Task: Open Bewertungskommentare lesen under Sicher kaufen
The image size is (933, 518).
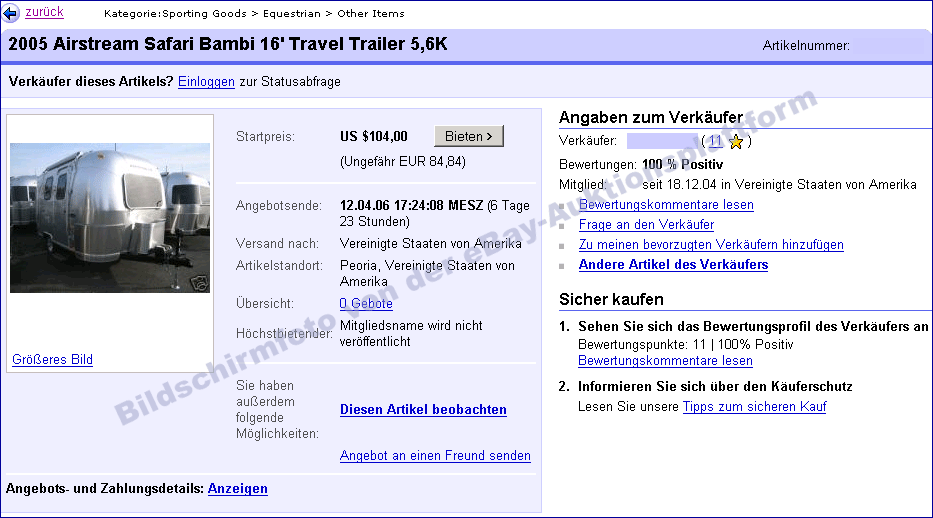Action: [x=665, y=361]
